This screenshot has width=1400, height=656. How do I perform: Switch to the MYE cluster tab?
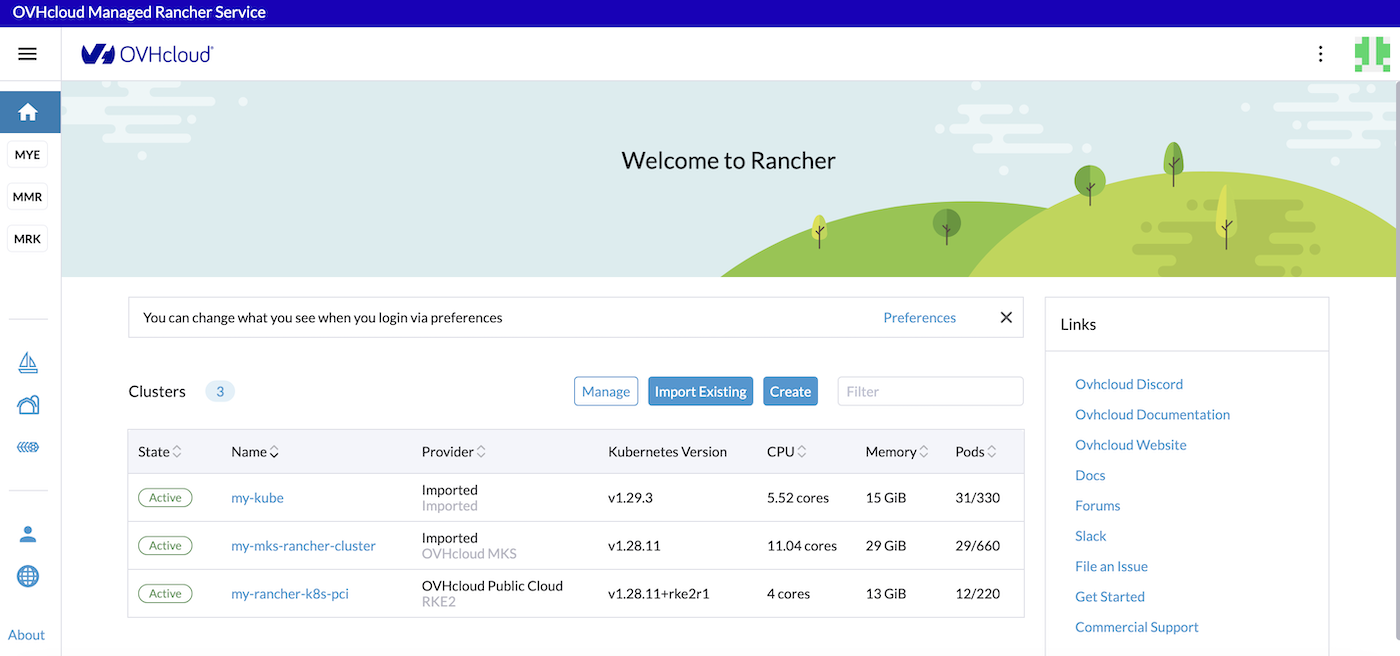pos(27,154)
